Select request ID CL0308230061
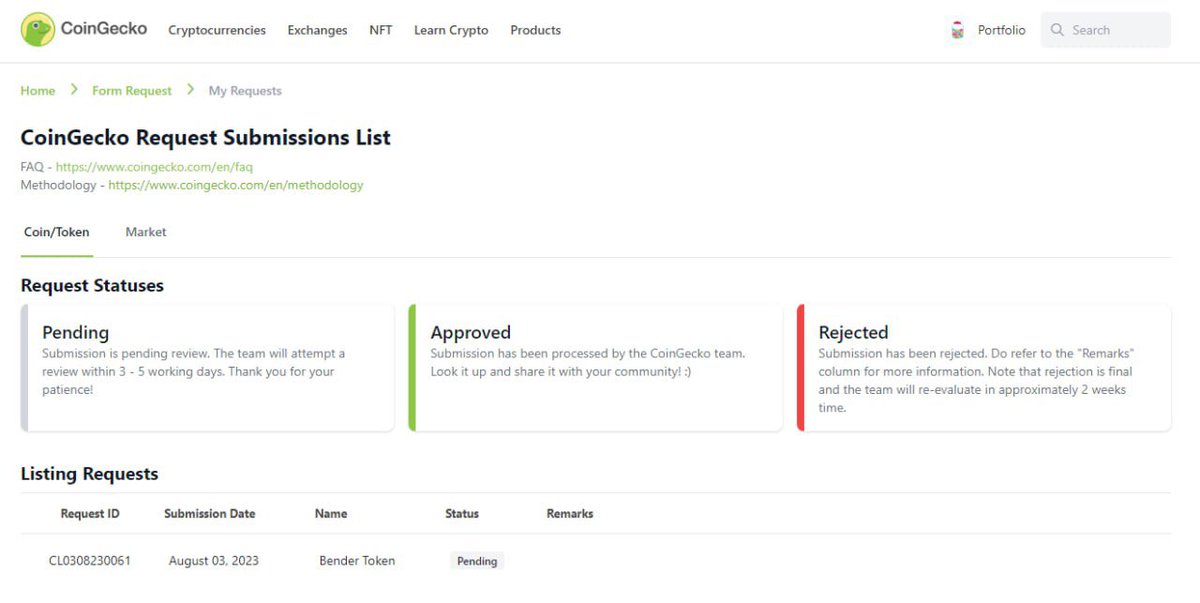This screenshot has height=603, width=1200. point(90,561)
